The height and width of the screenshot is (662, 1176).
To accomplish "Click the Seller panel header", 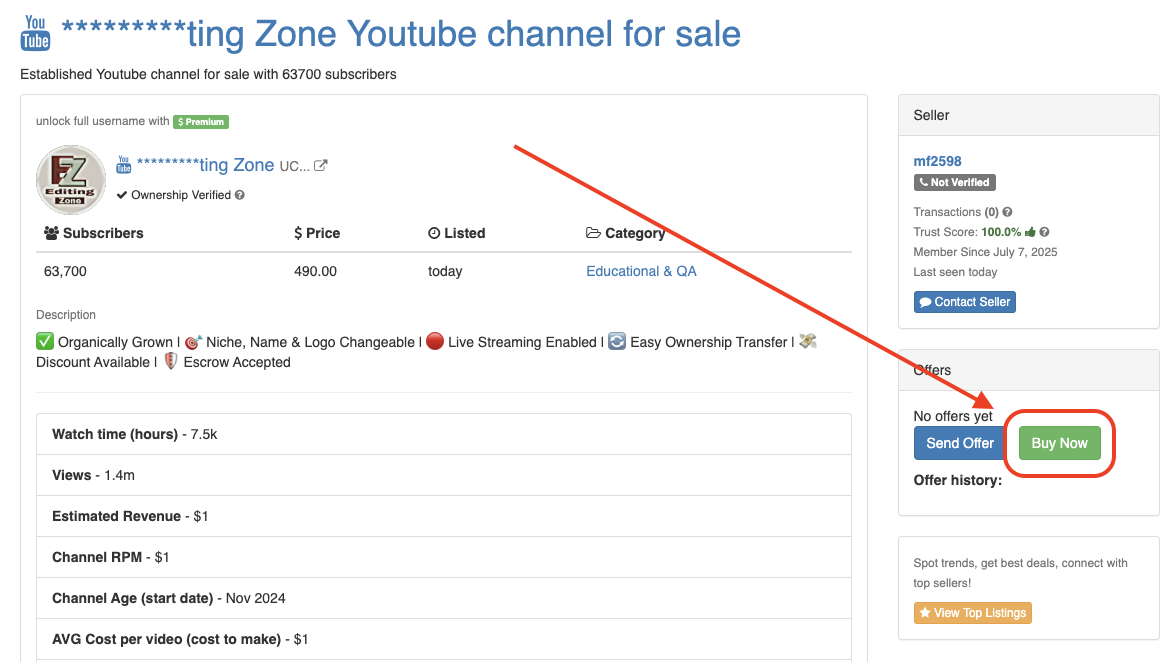I will [x=1028, y=115].
